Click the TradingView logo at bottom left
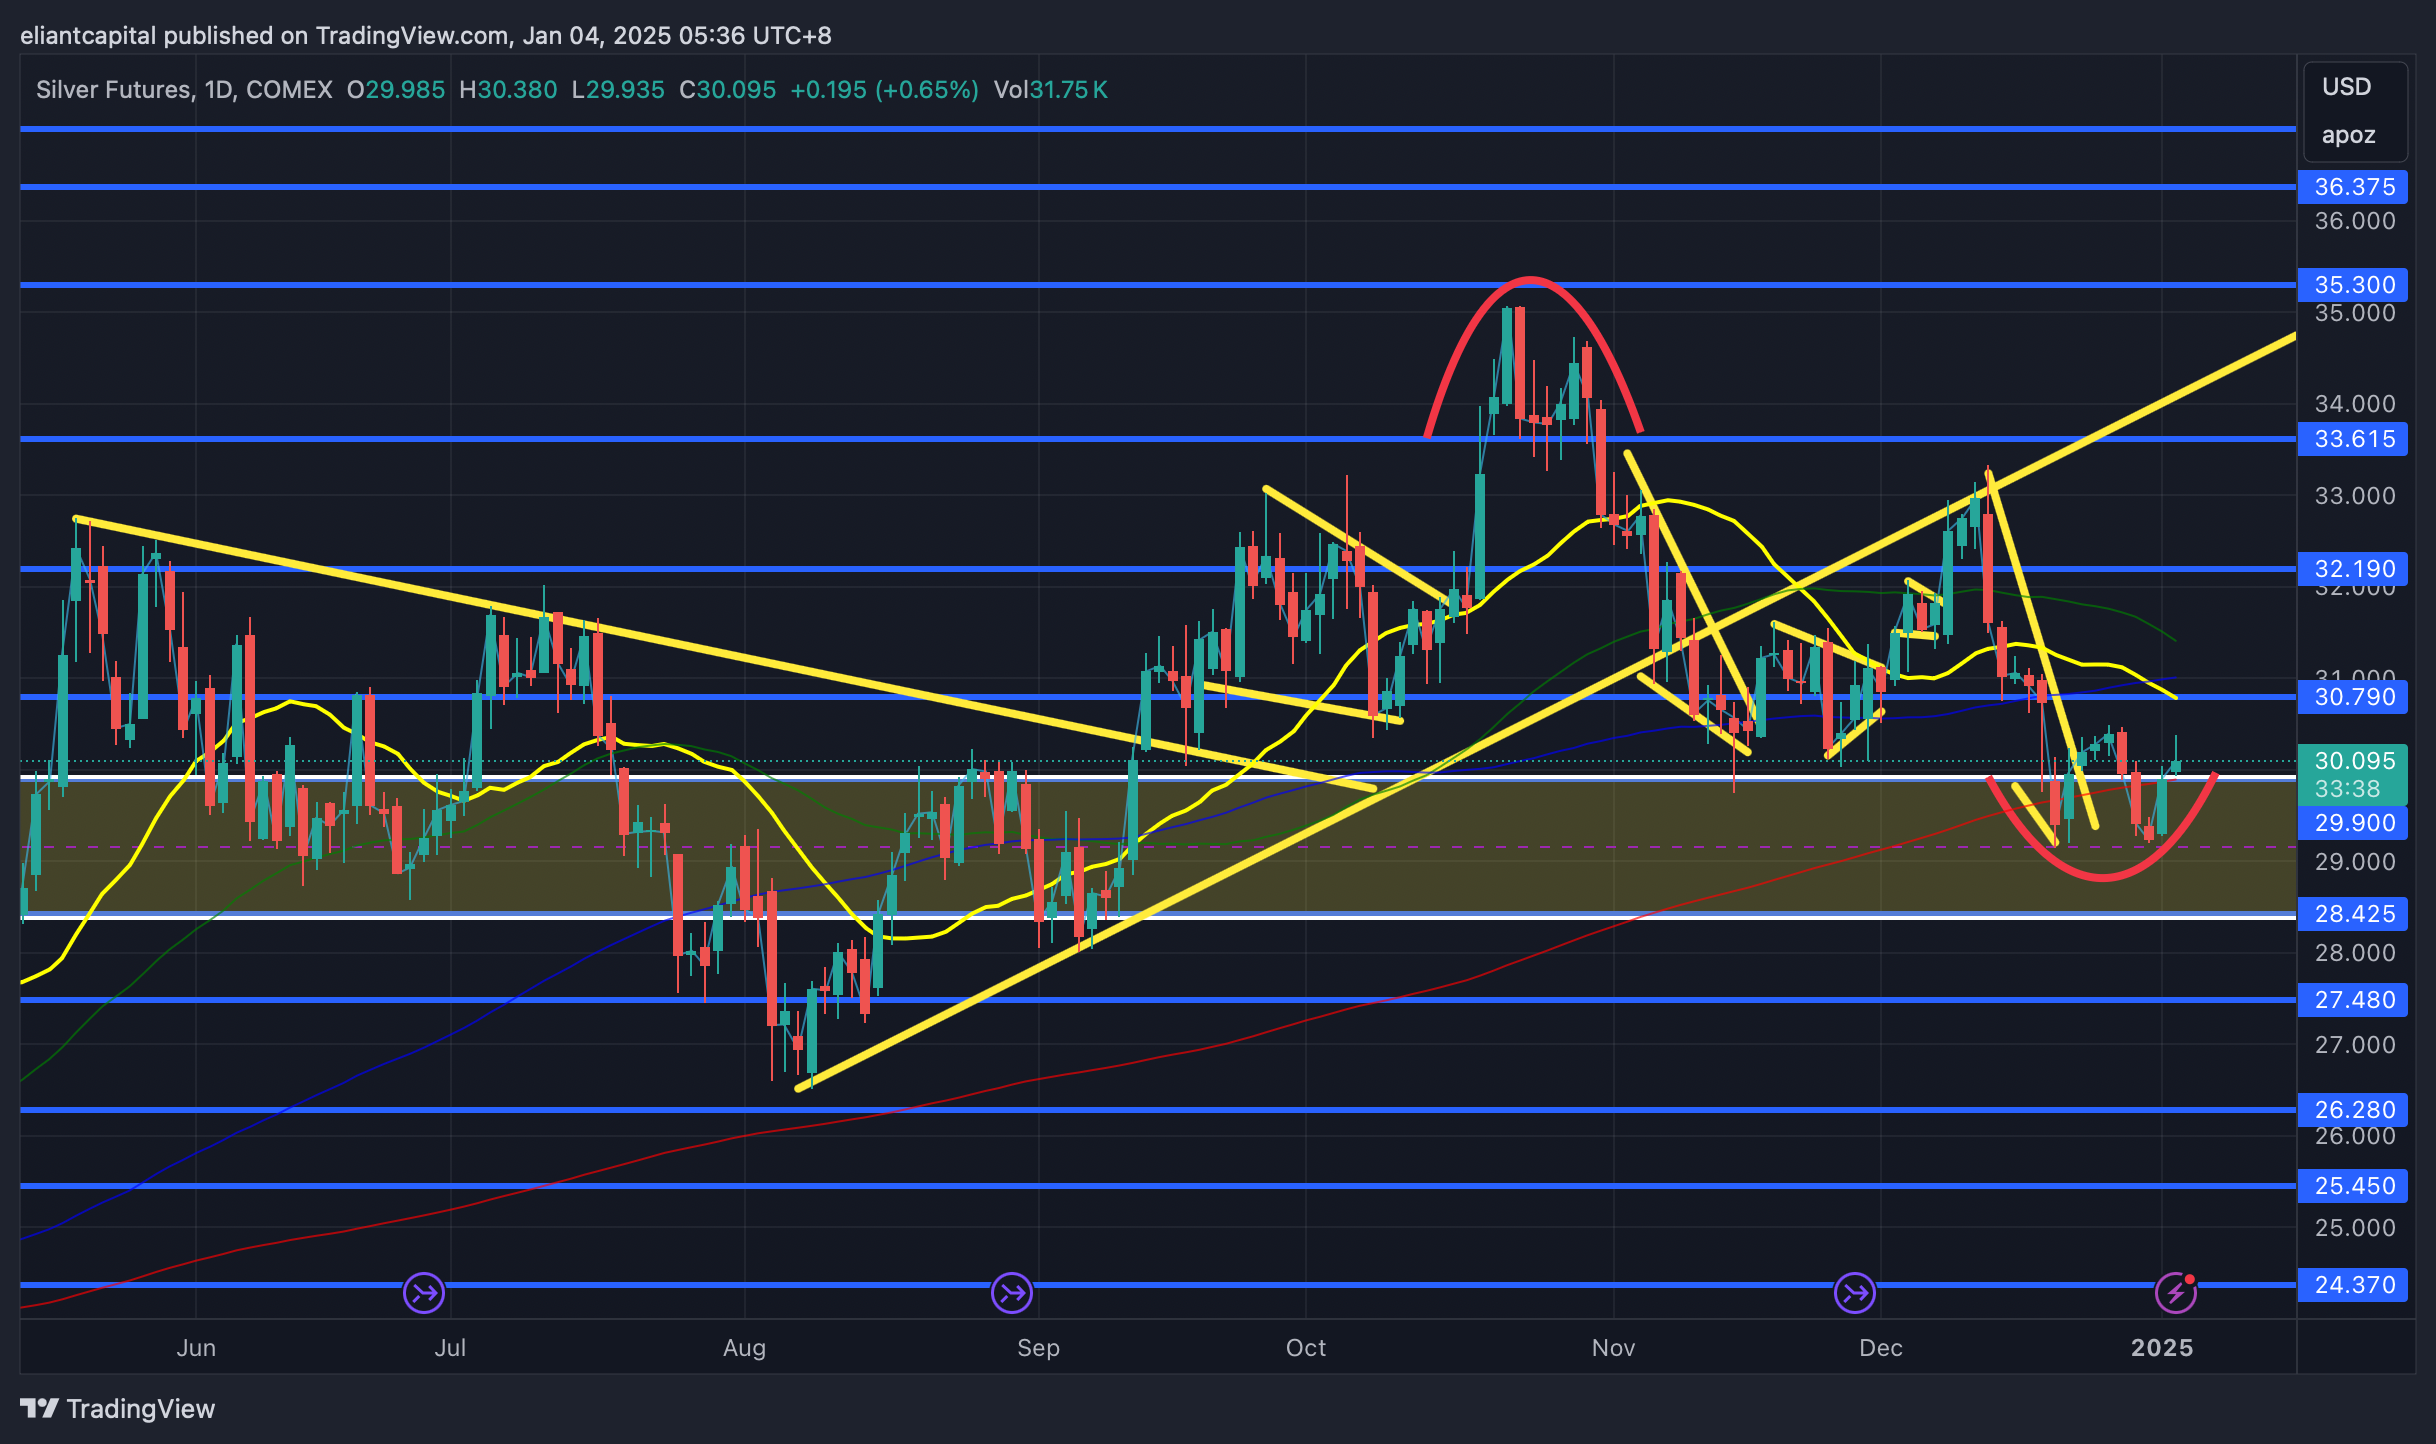Viewport: 2436px width, 1444px height. [118, 1408]
